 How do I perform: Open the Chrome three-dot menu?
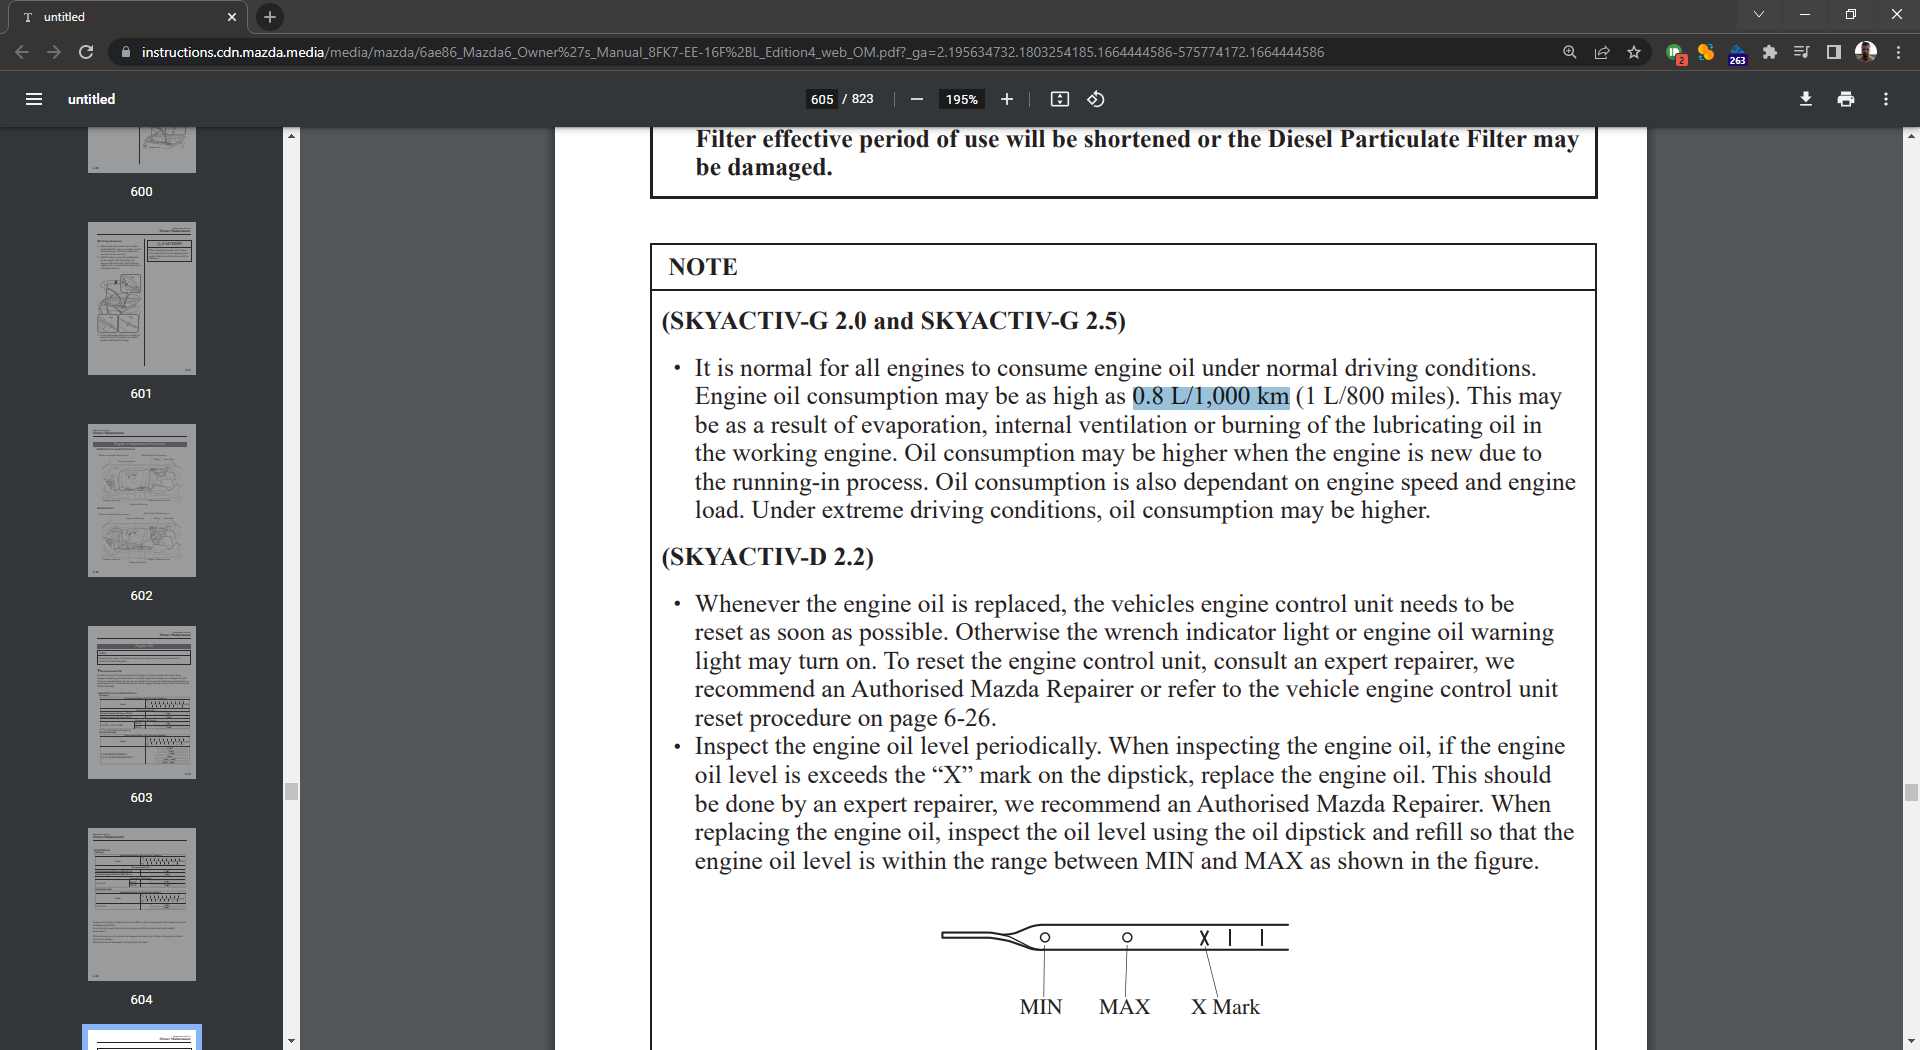click(1898, 52)
